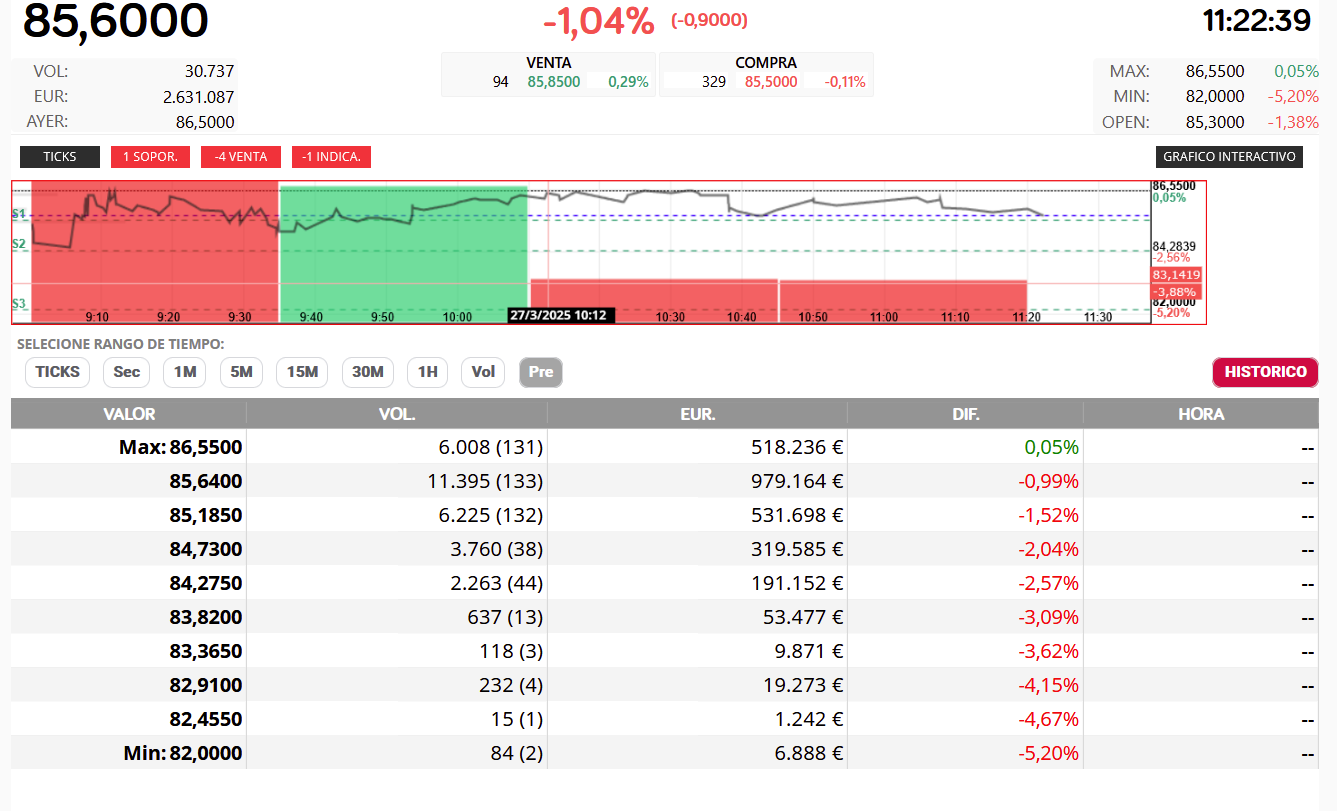Select the TICKS time range option
This screenshot has height=811, width=1337.
point(58,372)
